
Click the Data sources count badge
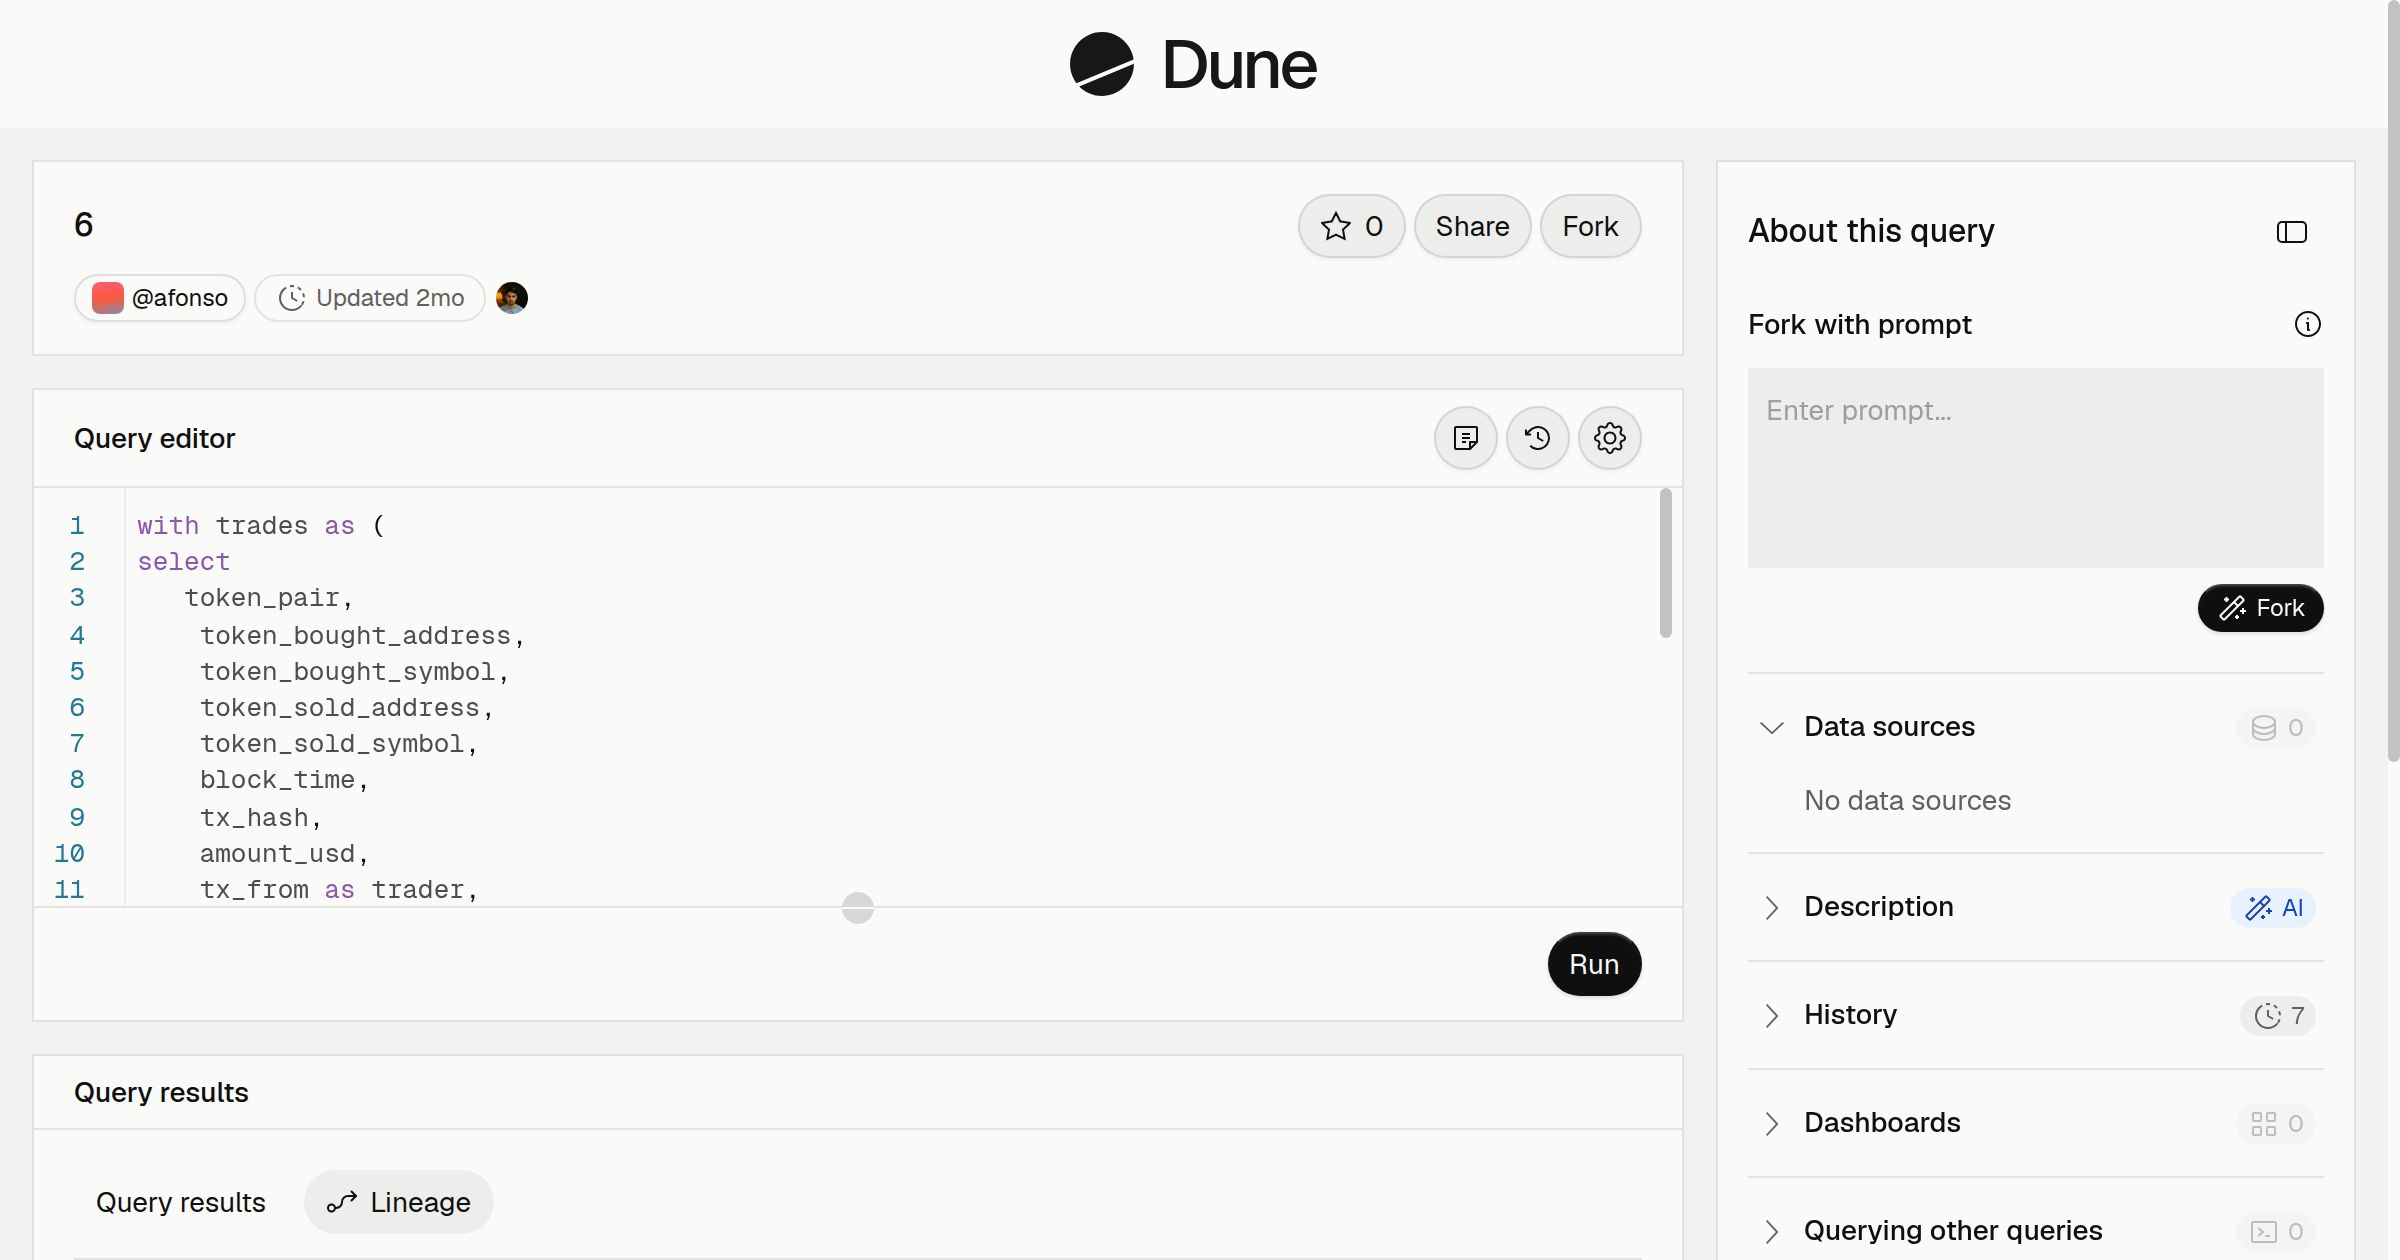click(x=2276, y=727)
